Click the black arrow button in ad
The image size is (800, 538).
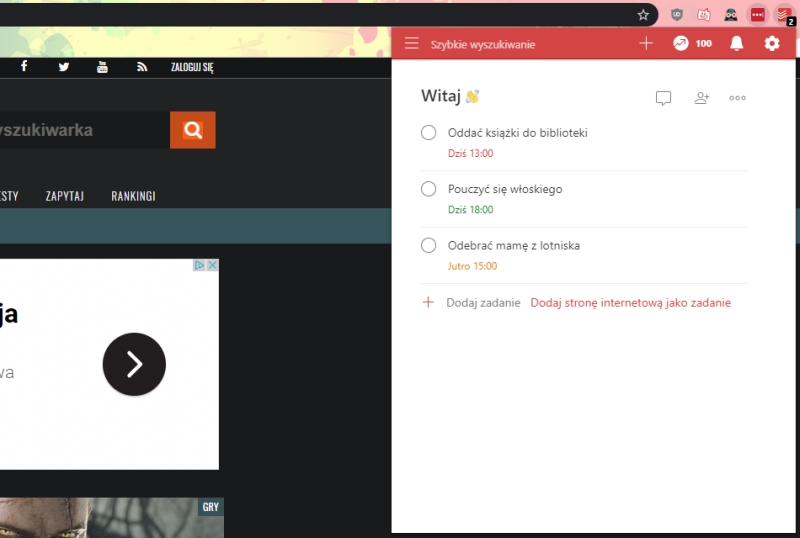134,364
